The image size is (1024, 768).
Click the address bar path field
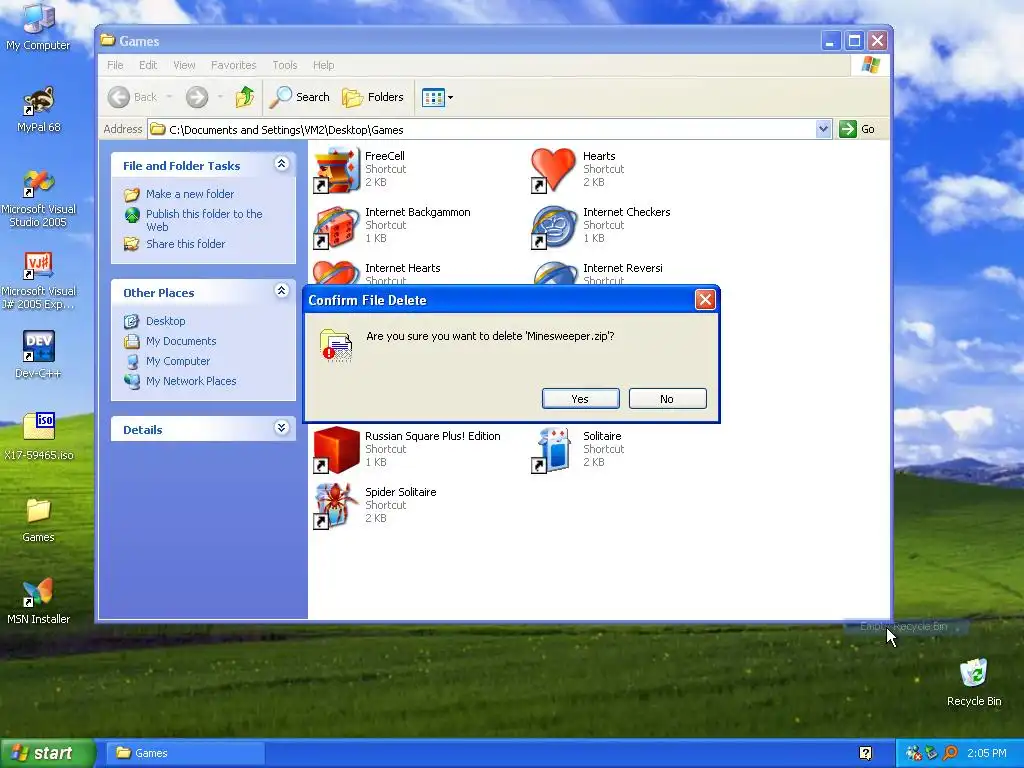(482, 129)
